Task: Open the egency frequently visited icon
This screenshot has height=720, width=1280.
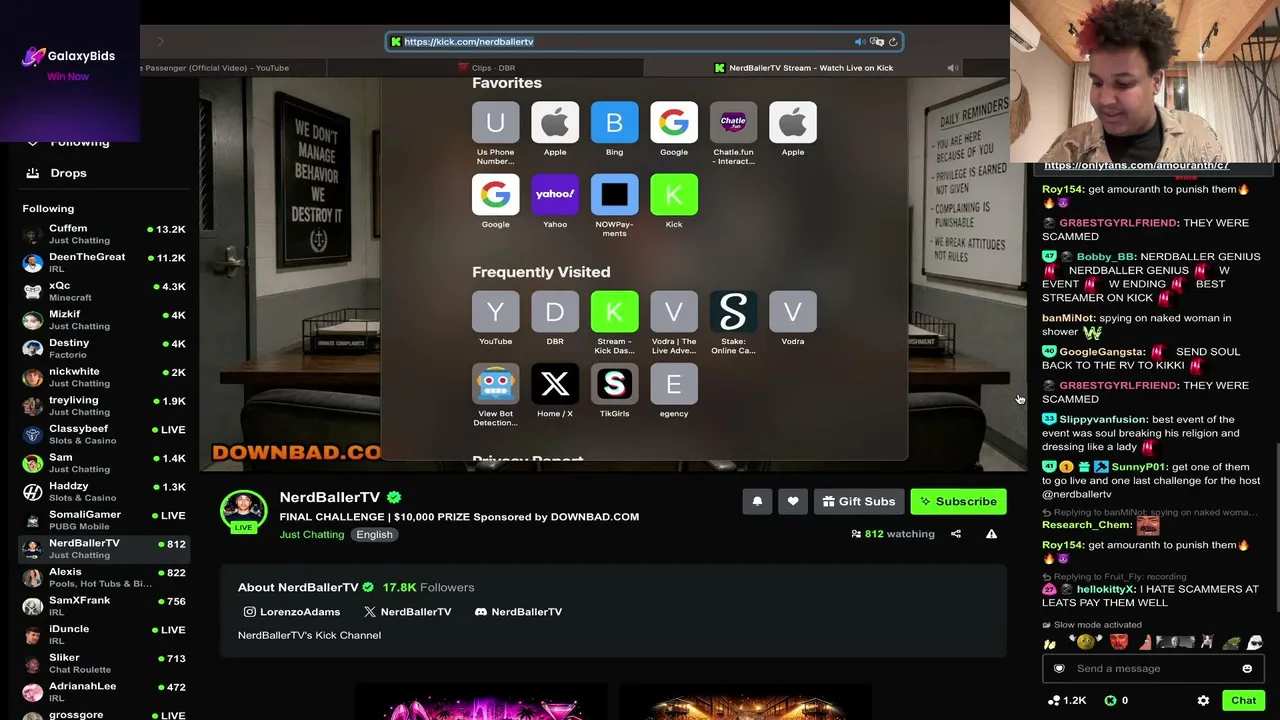Action: pyautogui.click(x=674, y=384)
